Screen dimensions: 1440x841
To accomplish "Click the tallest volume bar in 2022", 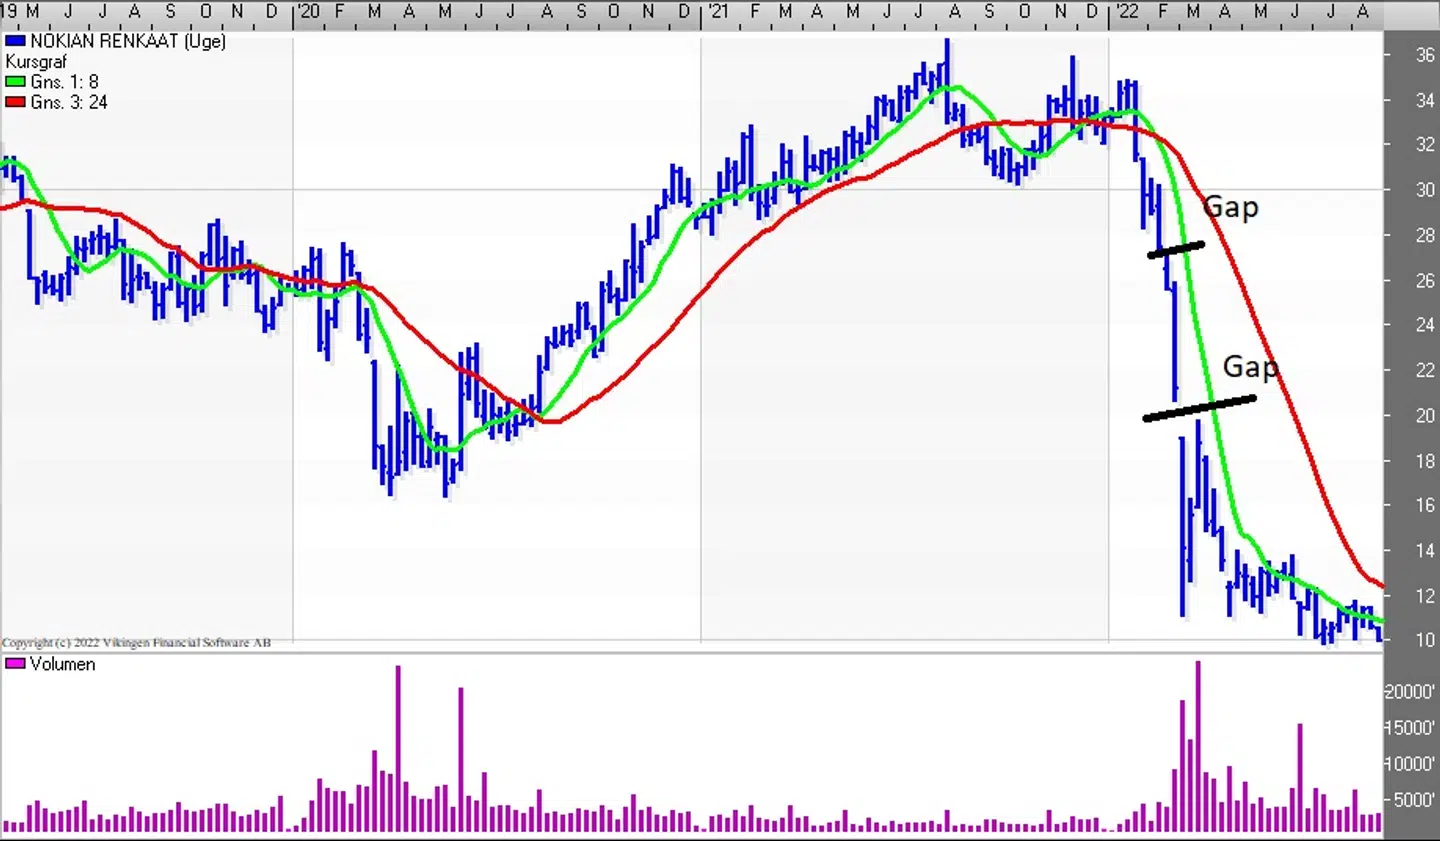I will (x=1198, y=745).
